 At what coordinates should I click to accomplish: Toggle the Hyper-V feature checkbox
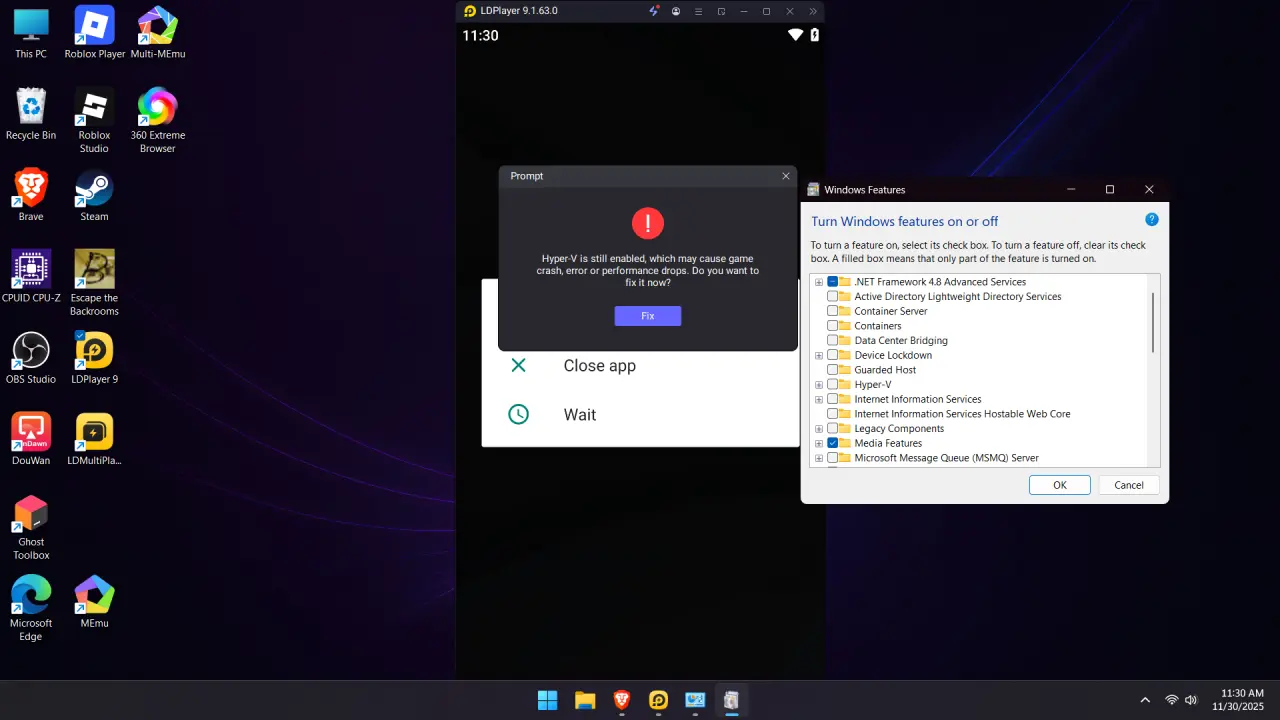[x=833, y=385]
